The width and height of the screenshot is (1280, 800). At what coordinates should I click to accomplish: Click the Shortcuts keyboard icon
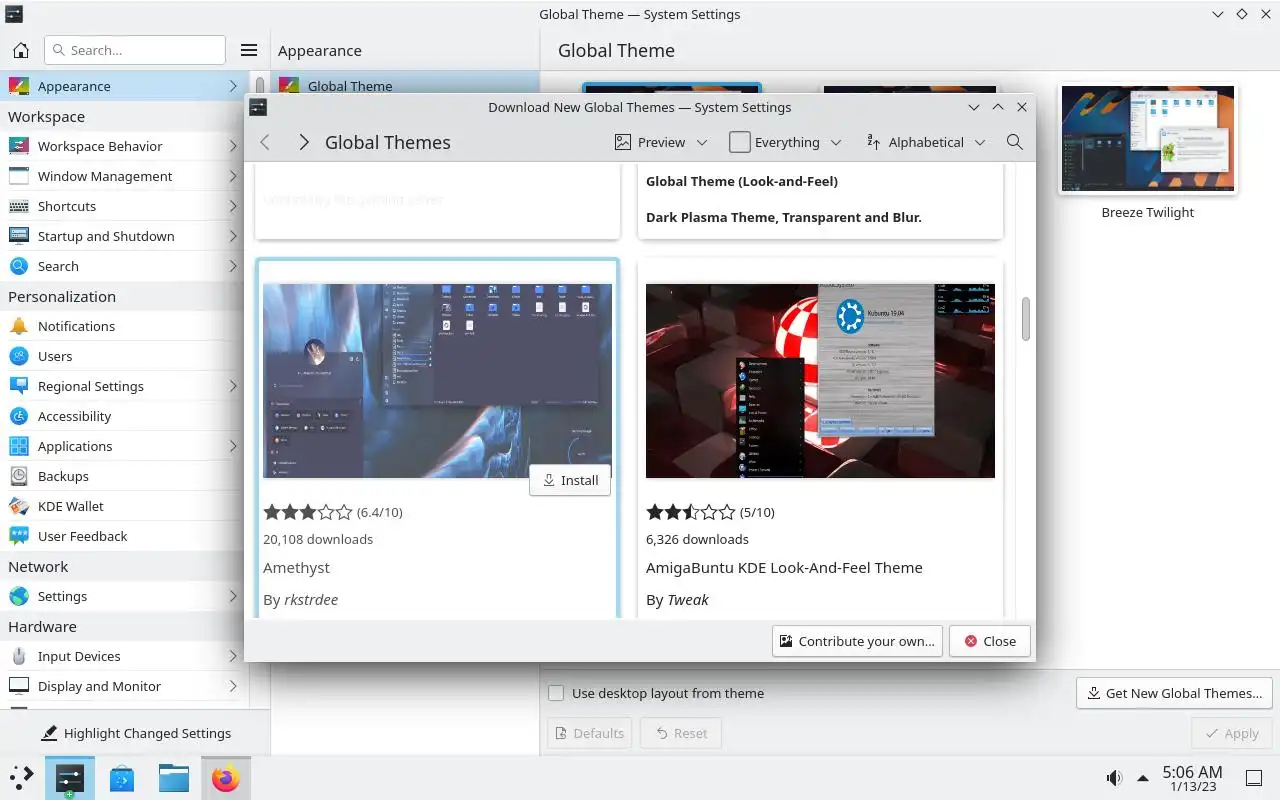pyautogui.click(x=19, y=206)
